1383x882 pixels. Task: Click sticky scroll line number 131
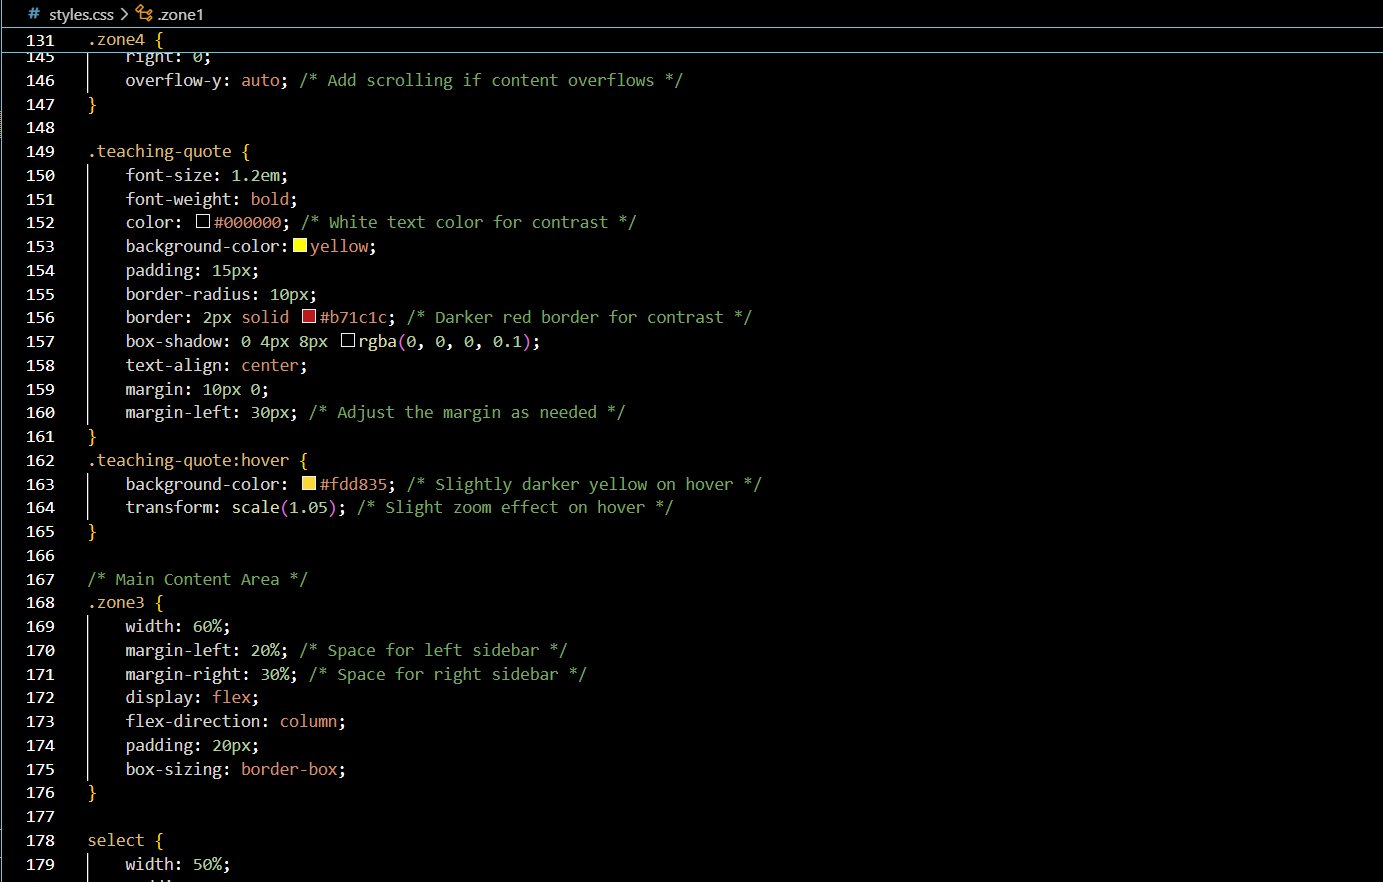(40, 40)
